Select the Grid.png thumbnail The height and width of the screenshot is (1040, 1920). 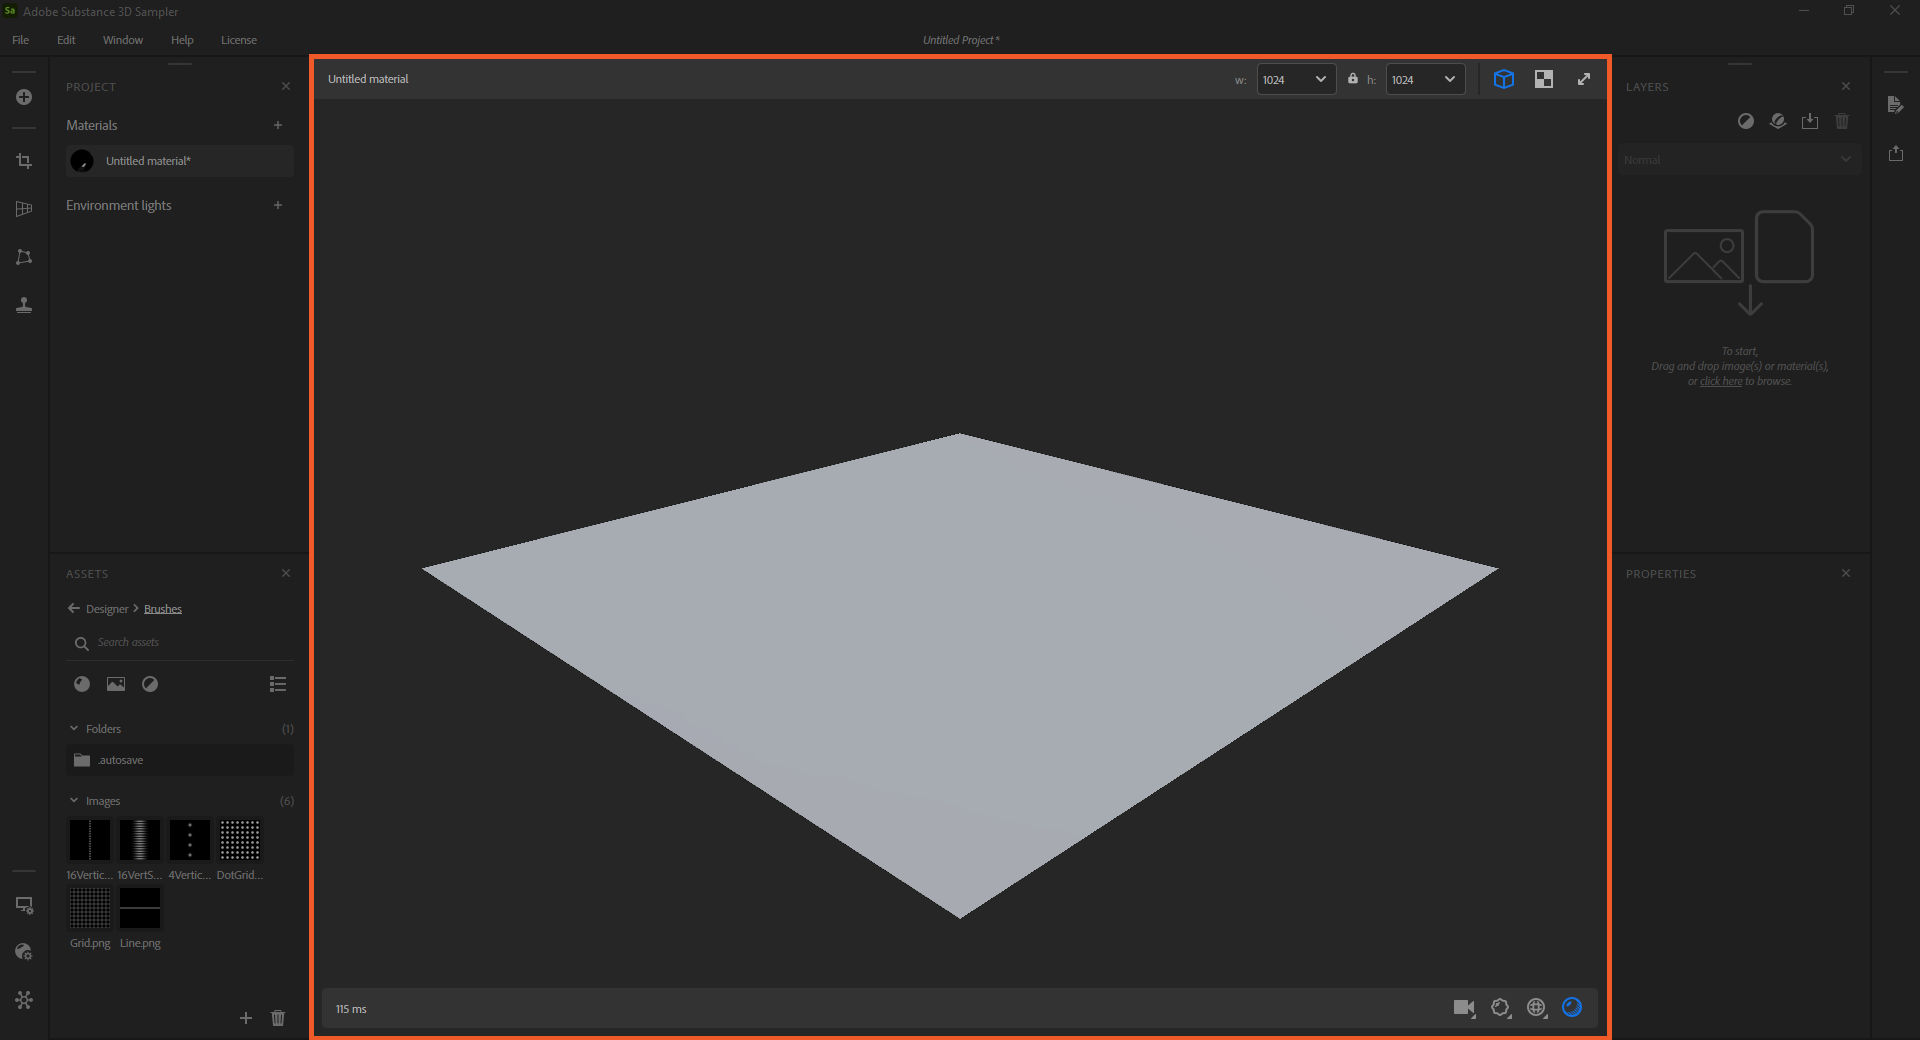[90, 908]
